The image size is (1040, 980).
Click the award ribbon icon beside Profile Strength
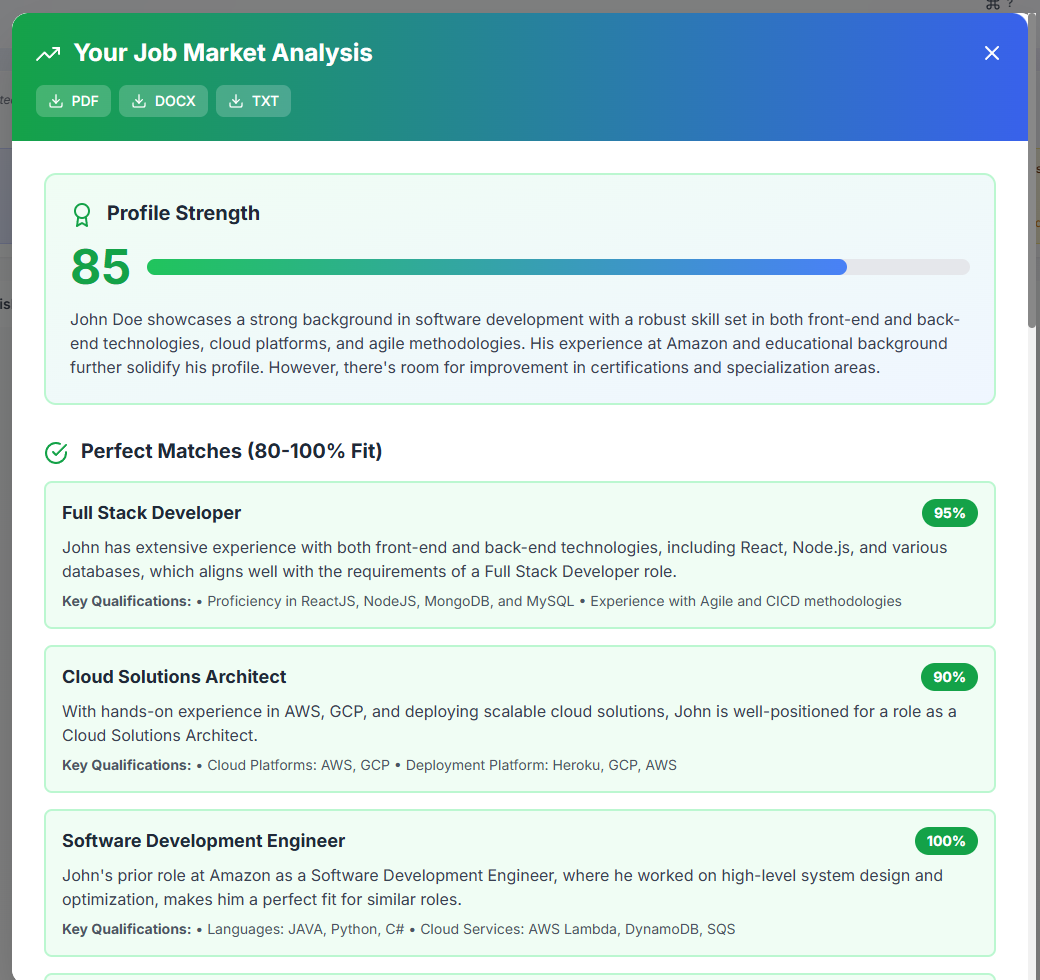point(81,213)
